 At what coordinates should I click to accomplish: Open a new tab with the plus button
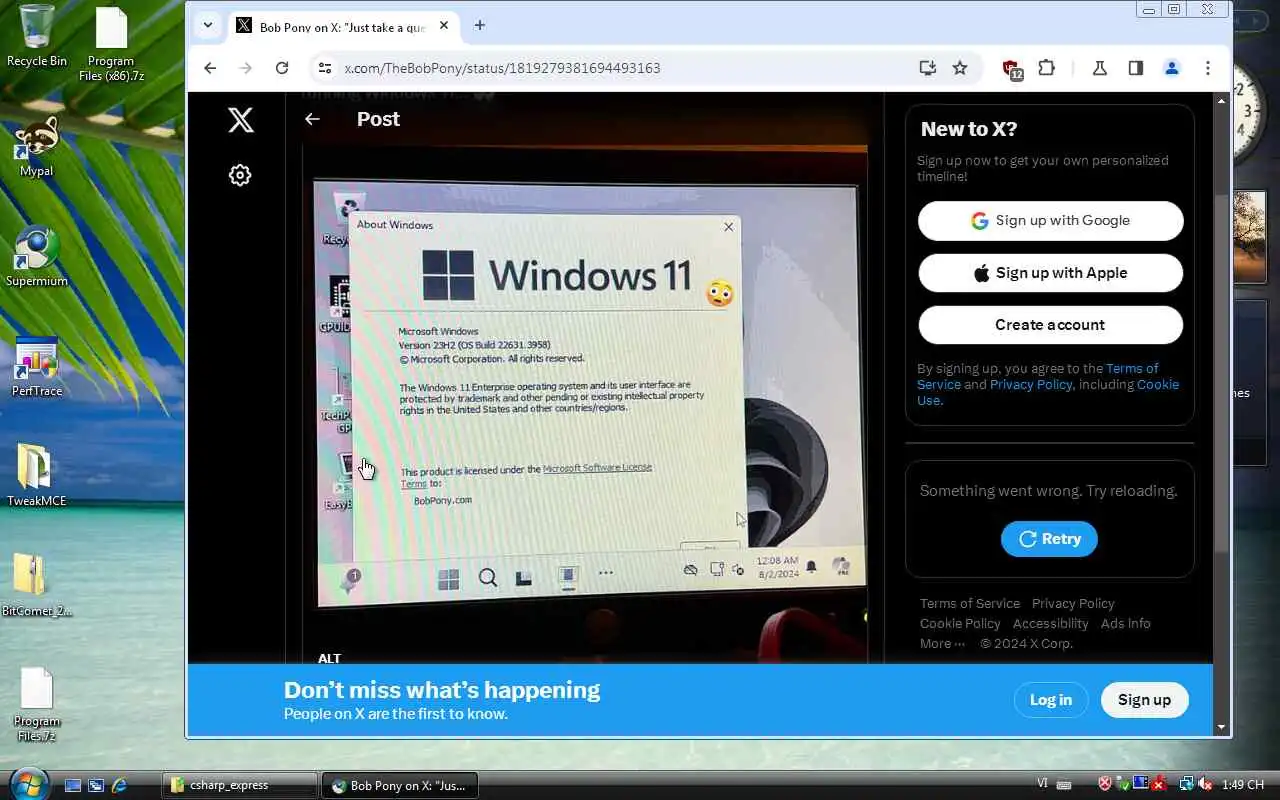click(480, 26)
